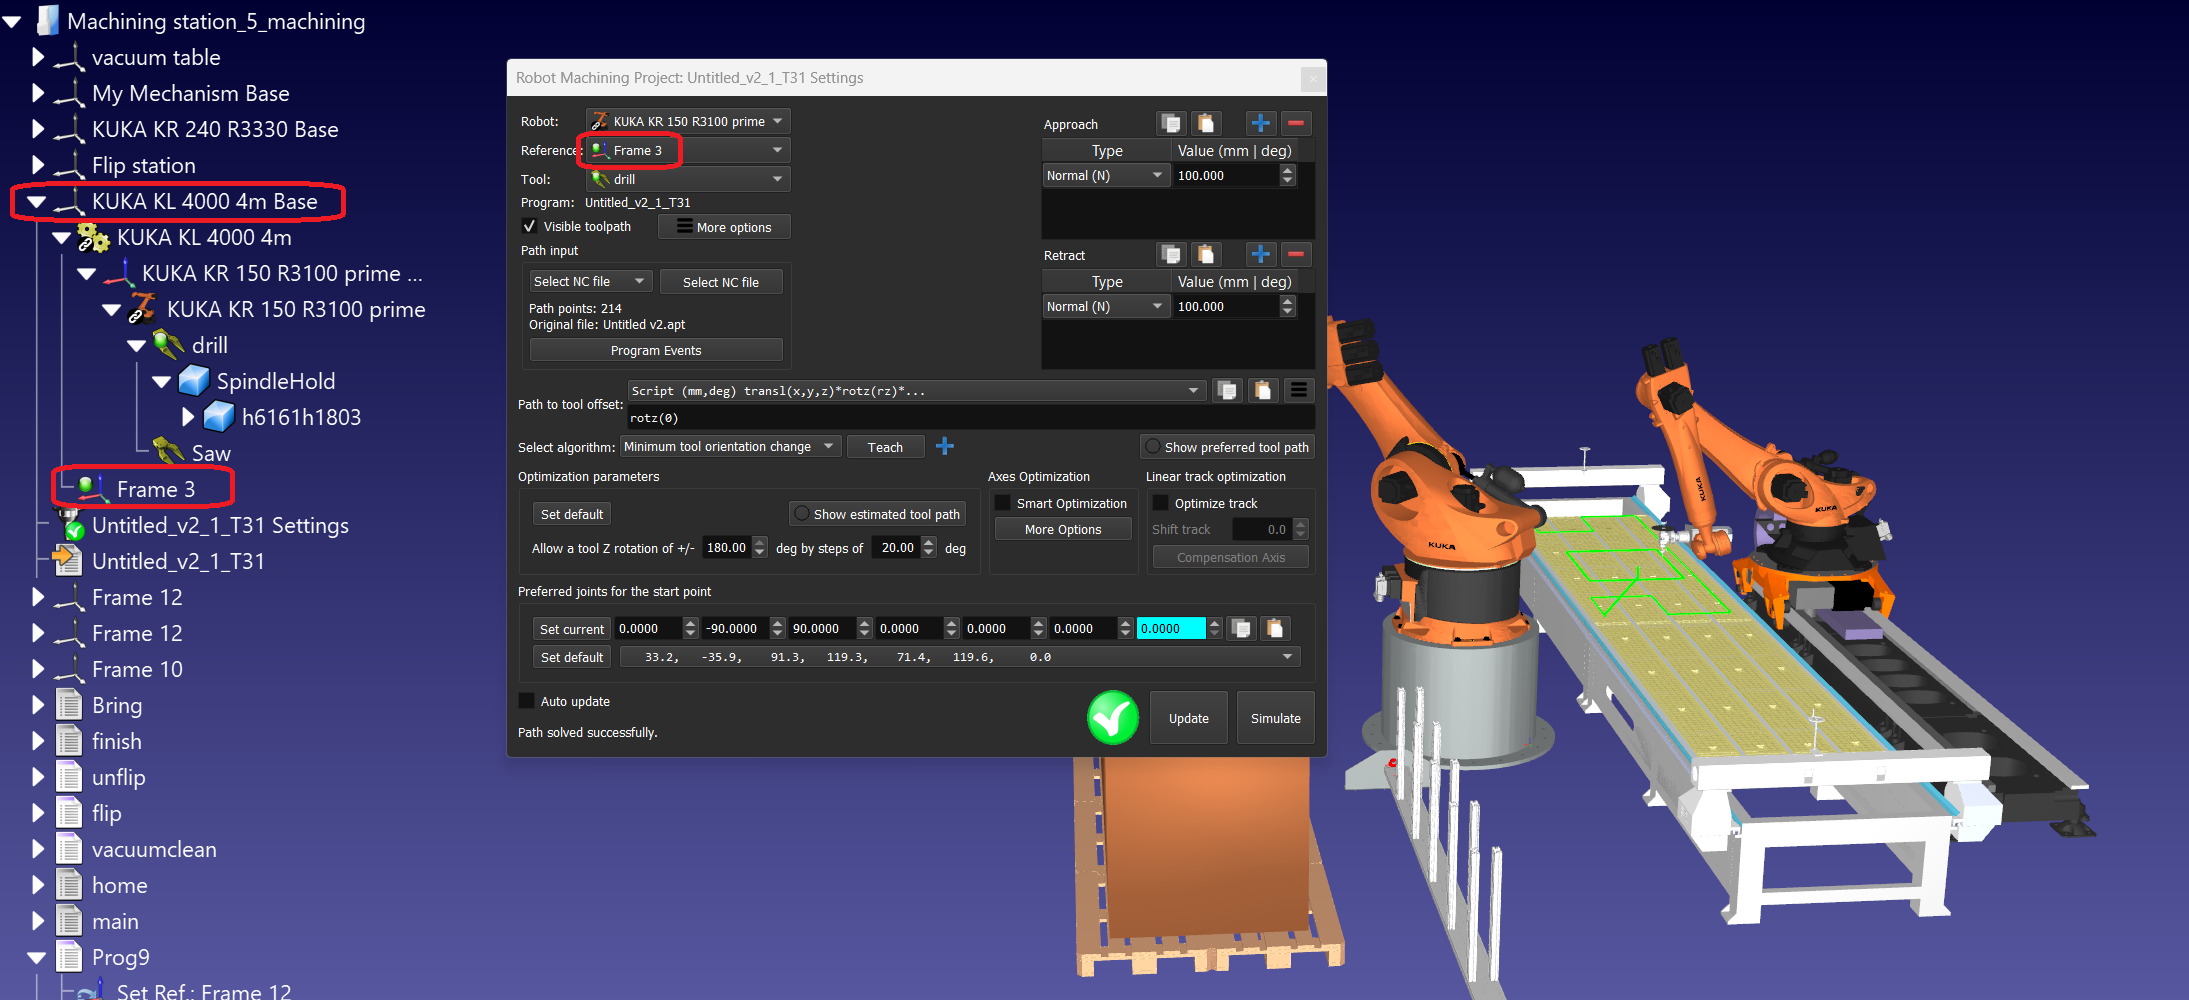Click the green checkmark status icon
2189x1000 pixels.
(x=1113, y=718)
